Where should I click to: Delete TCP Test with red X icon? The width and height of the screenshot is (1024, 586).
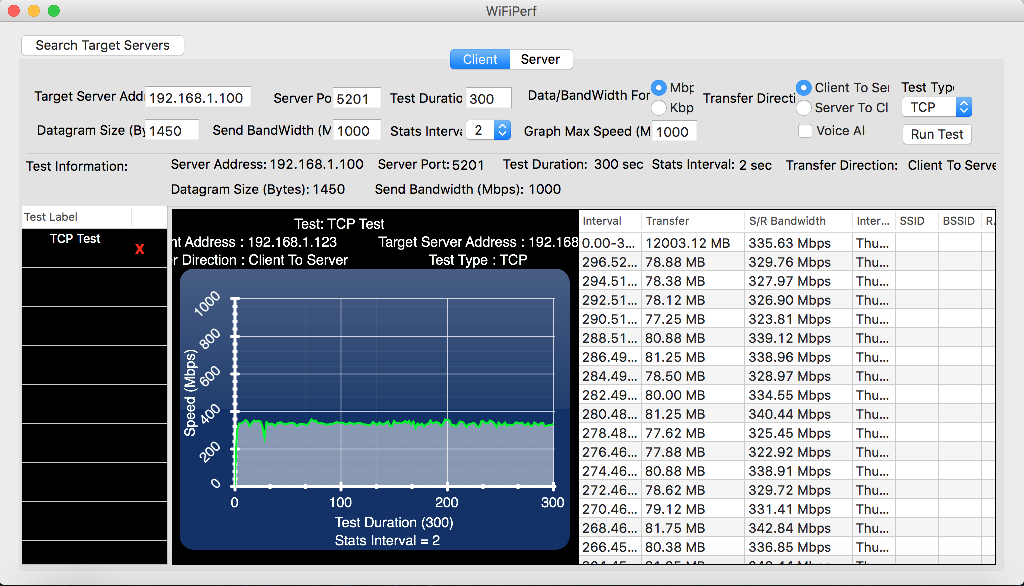tap(140, 249)
